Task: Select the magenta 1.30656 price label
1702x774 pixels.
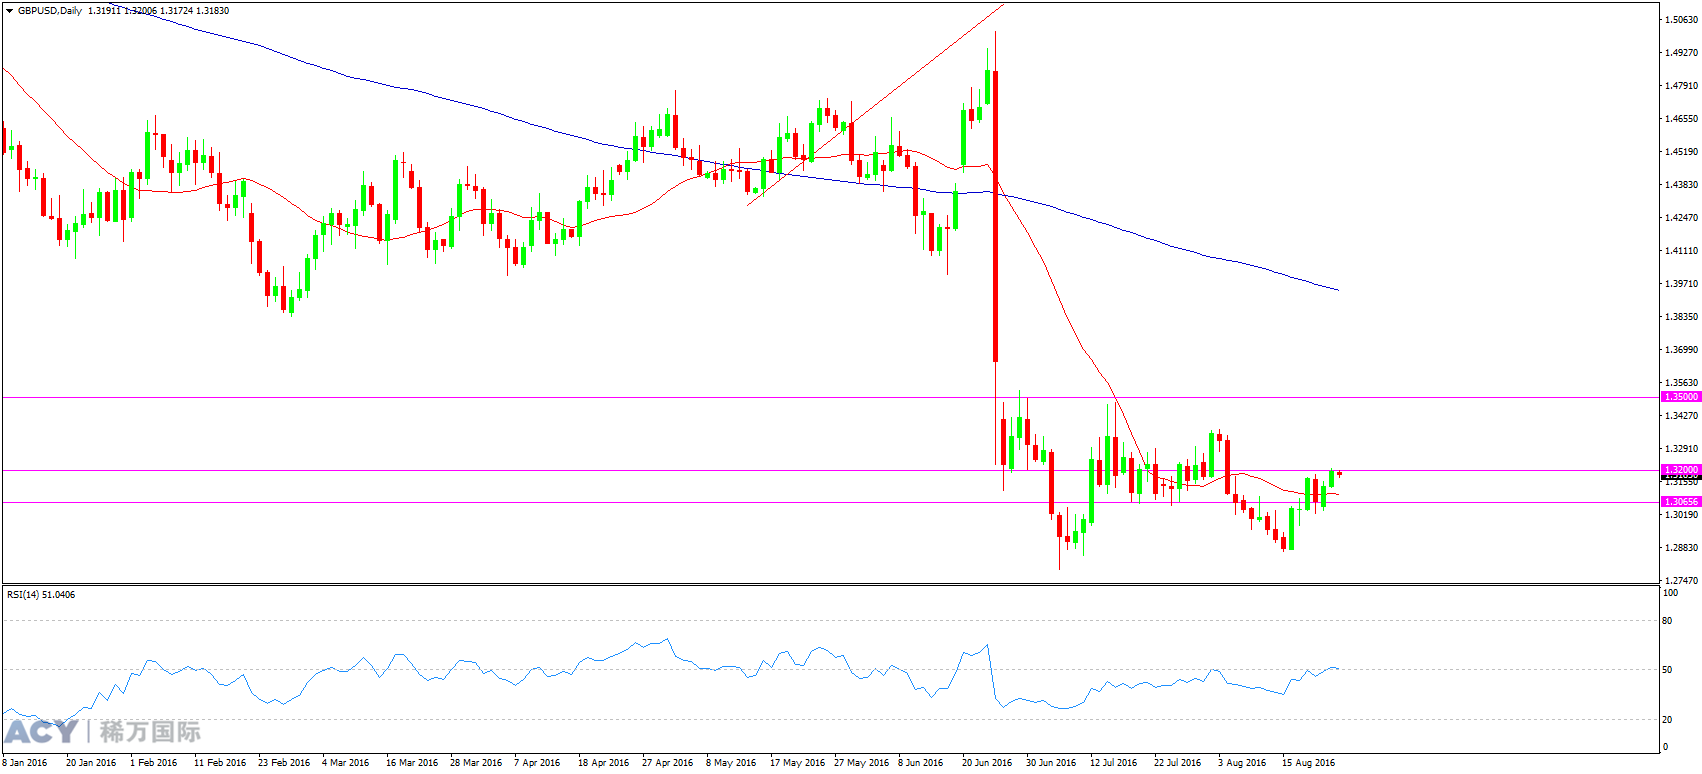Action: [1681, 502]
